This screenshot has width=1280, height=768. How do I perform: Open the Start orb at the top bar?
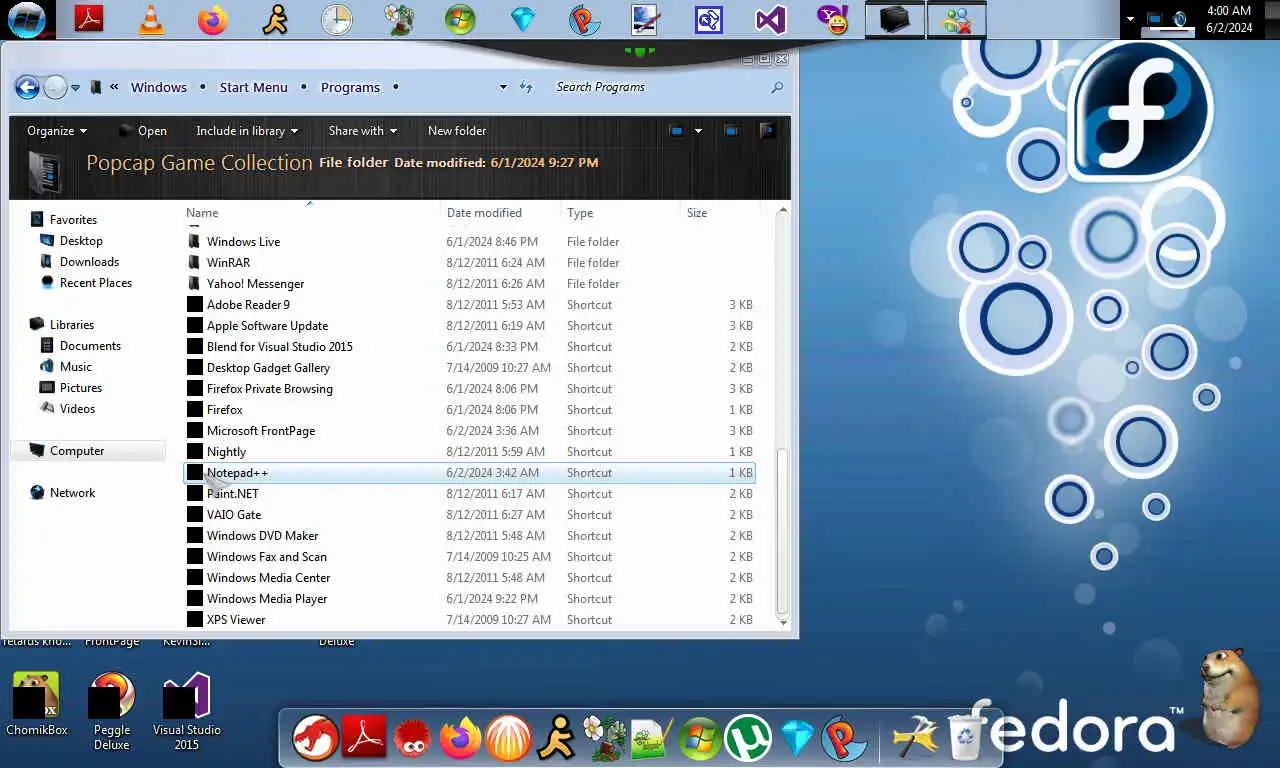point(26,19)
